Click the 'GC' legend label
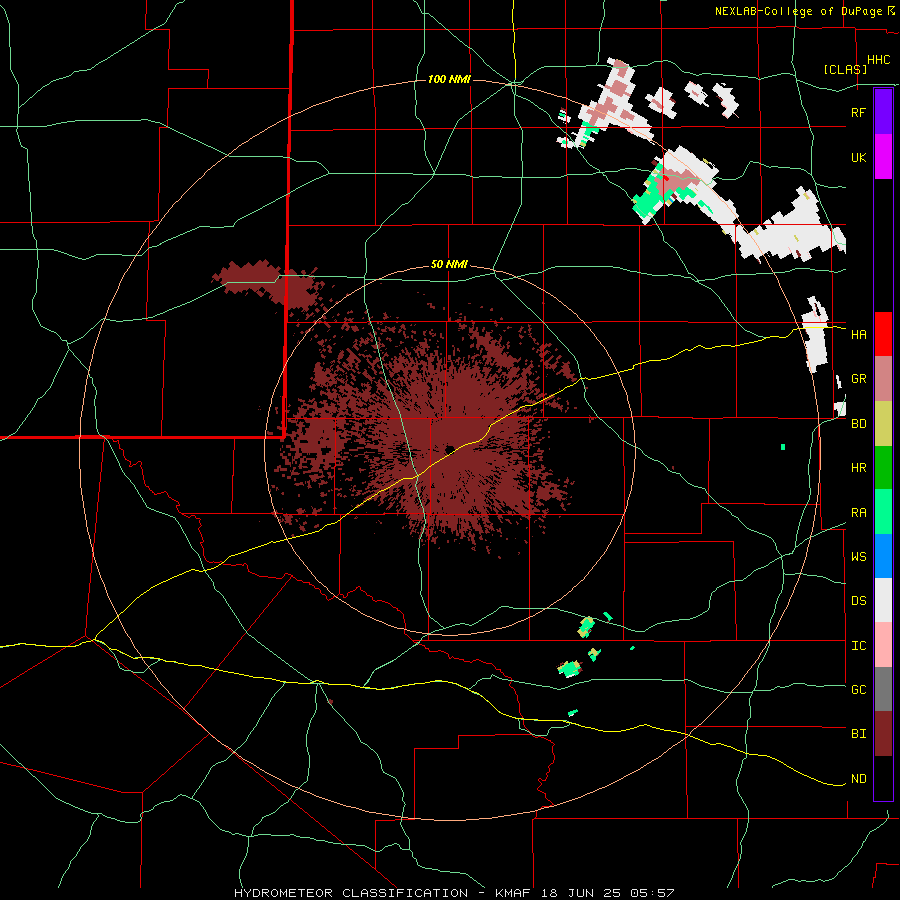Image resolution: width=900 pixels, height=900 pixels. coord(858,690)
